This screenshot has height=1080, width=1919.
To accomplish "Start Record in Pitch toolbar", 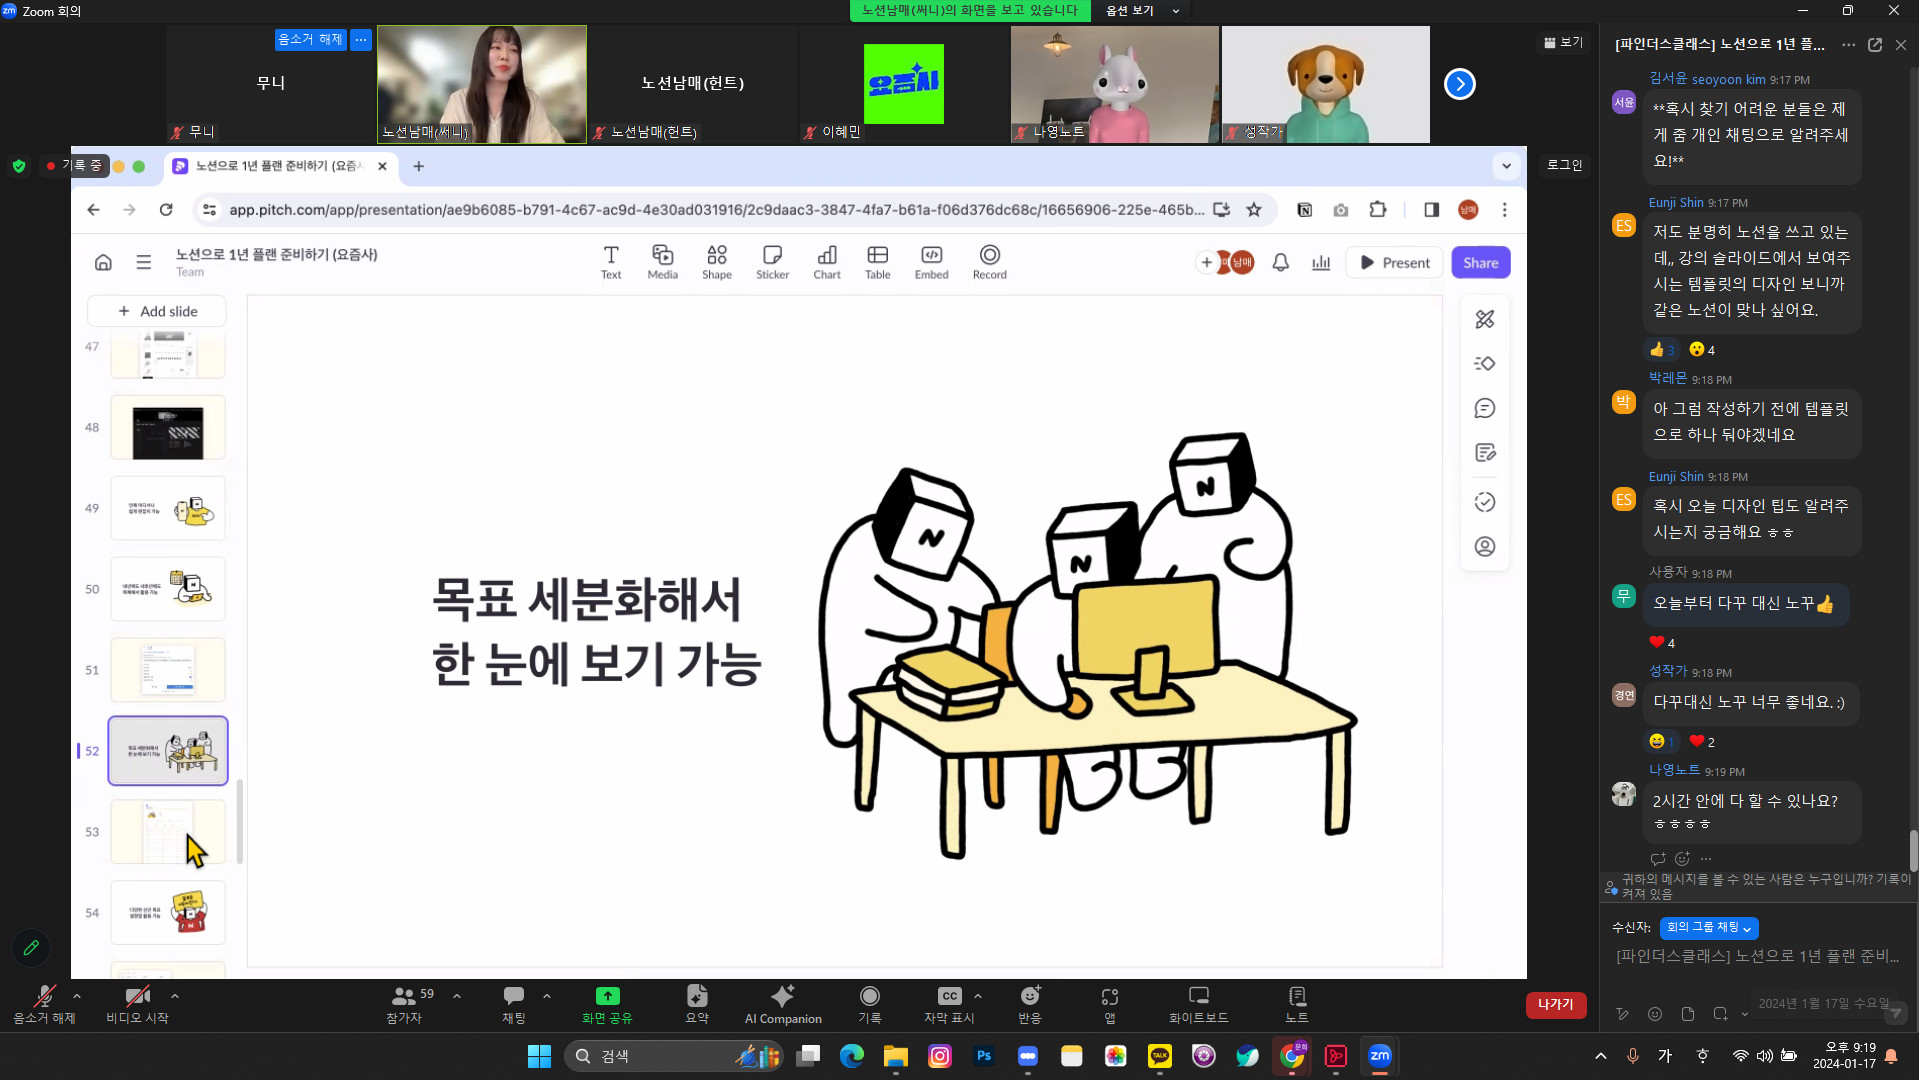I will tap(990, 262).
